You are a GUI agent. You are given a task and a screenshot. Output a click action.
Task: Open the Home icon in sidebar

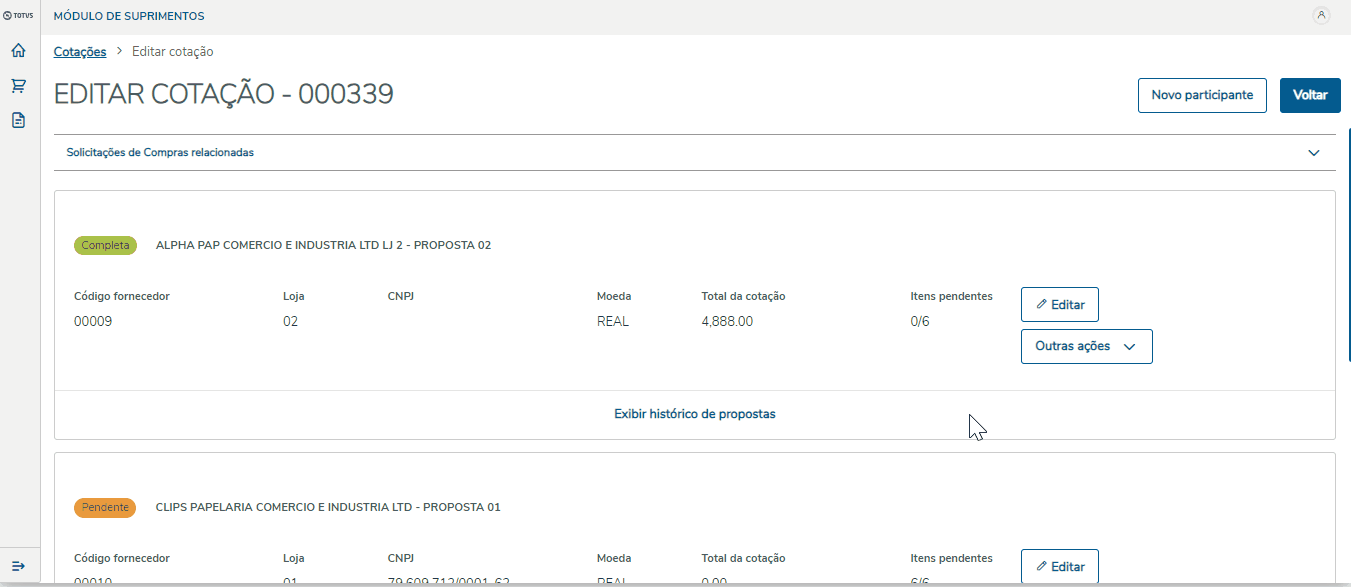pos(18,51)
